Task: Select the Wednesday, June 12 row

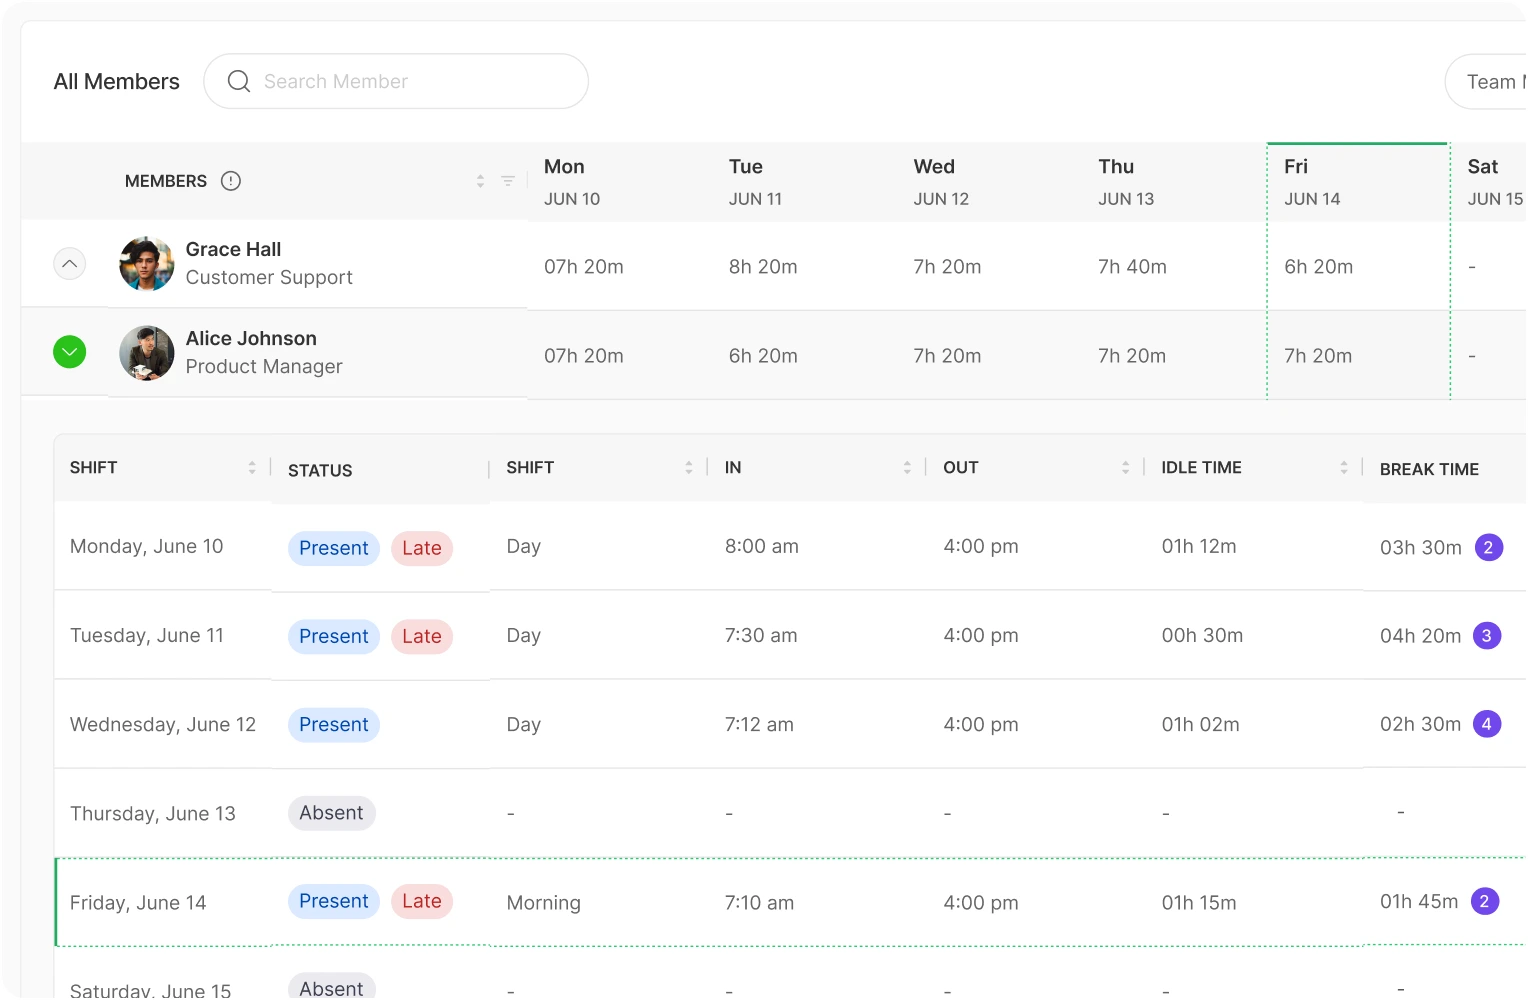Action: click(790, 724)
